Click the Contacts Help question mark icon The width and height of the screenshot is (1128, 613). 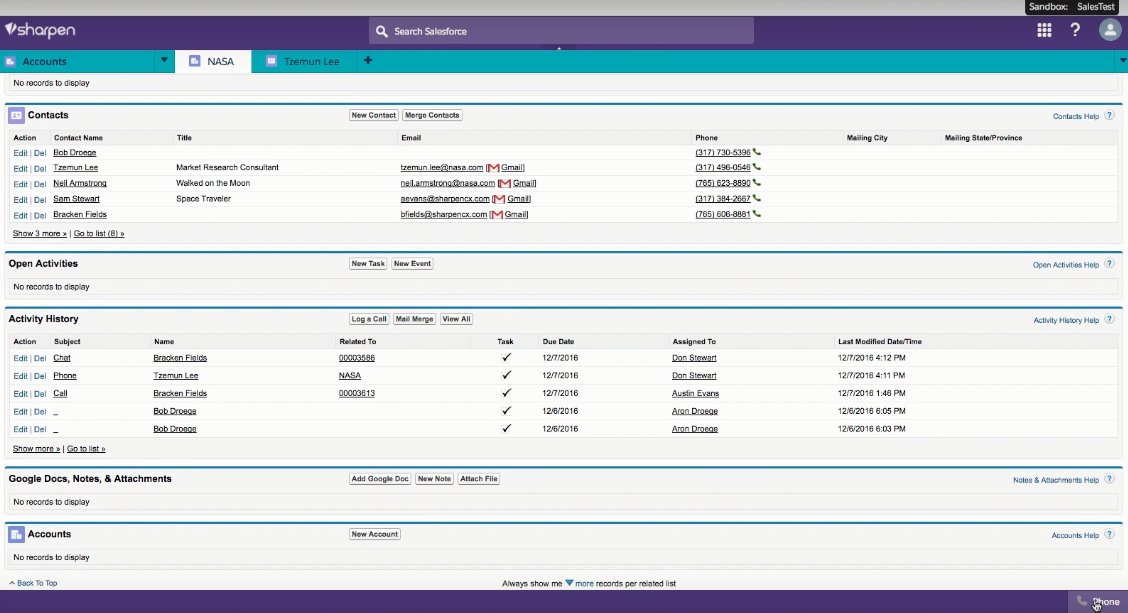click(1109, 116)
